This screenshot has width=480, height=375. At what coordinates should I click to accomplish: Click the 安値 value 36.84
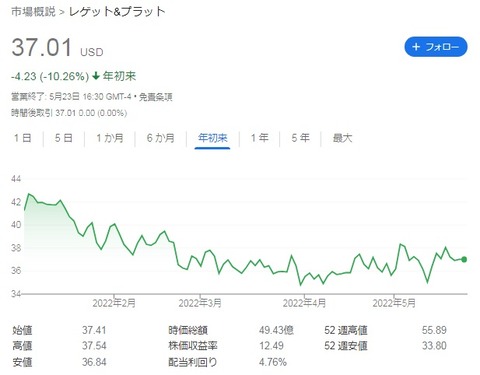point(94,362)
